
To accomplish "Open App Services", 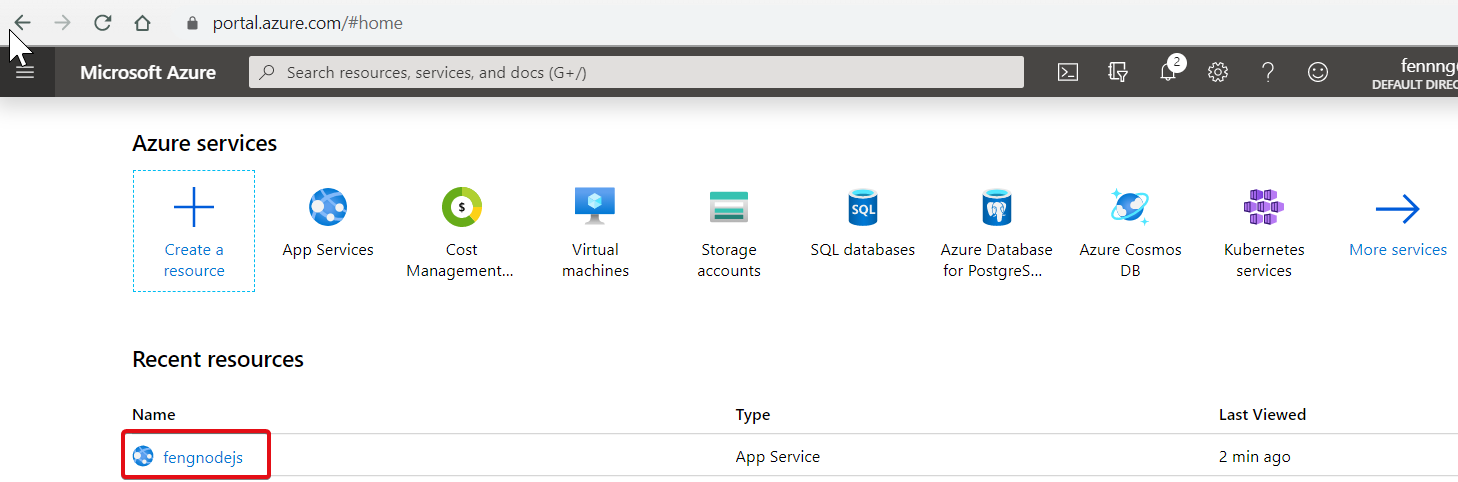I will point(328,224).
